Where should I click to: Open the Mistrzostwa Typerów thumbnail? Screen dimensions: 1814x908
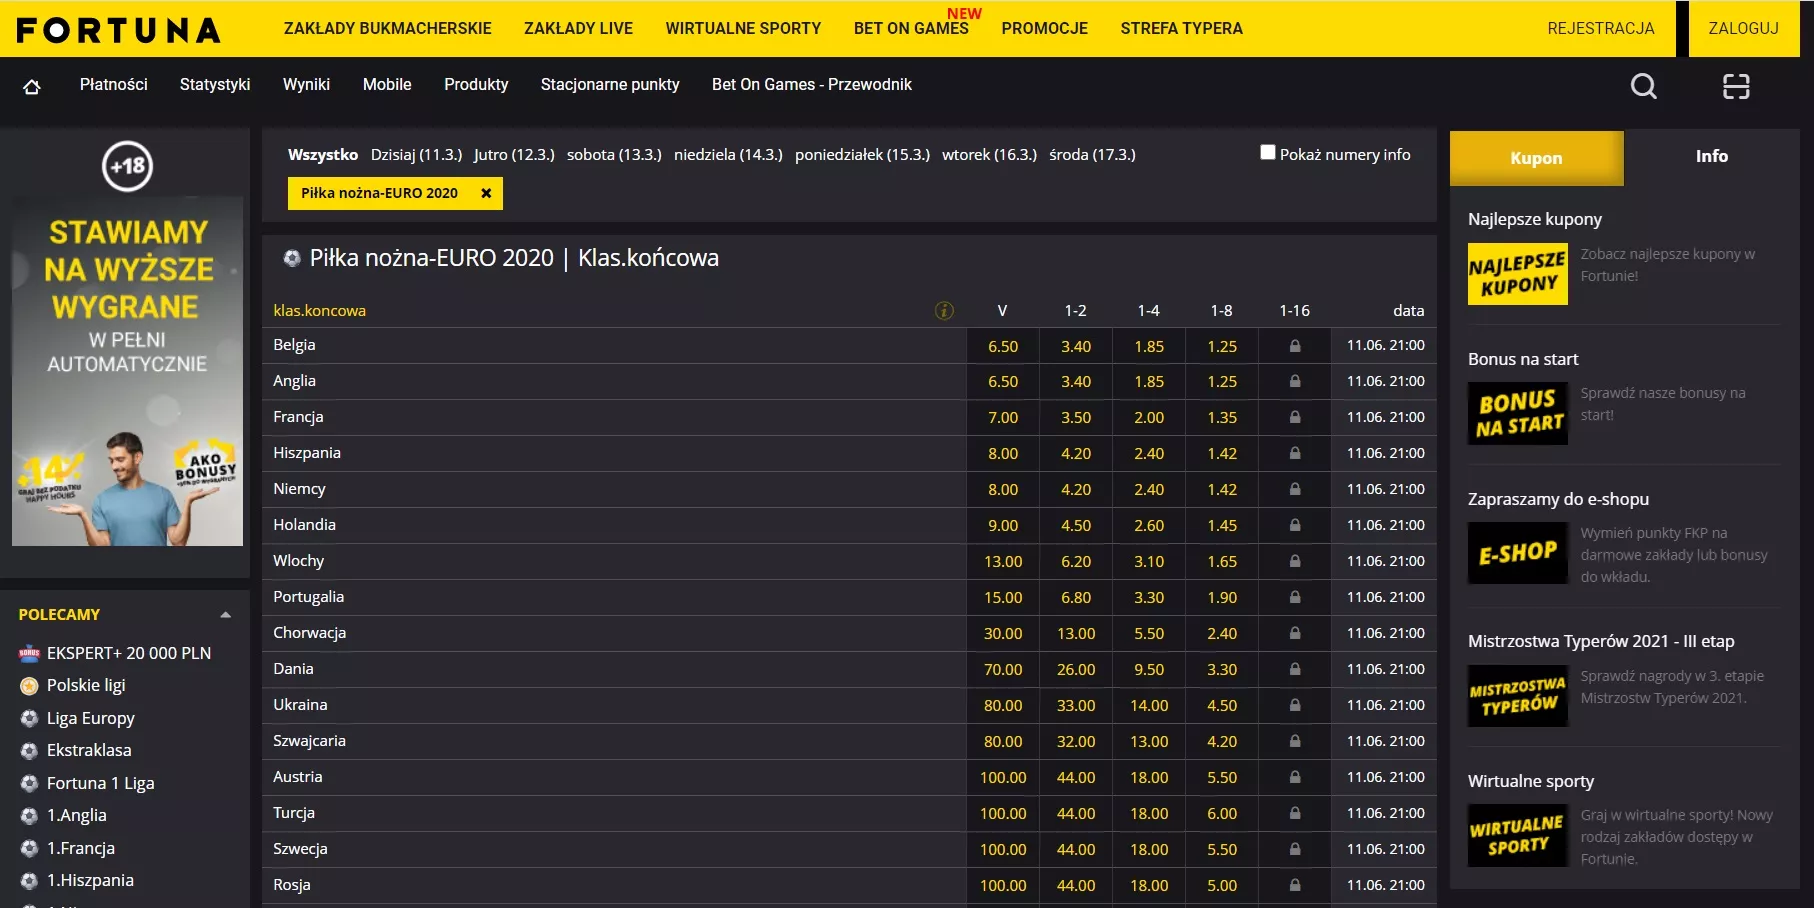(x=1517, y=695)
